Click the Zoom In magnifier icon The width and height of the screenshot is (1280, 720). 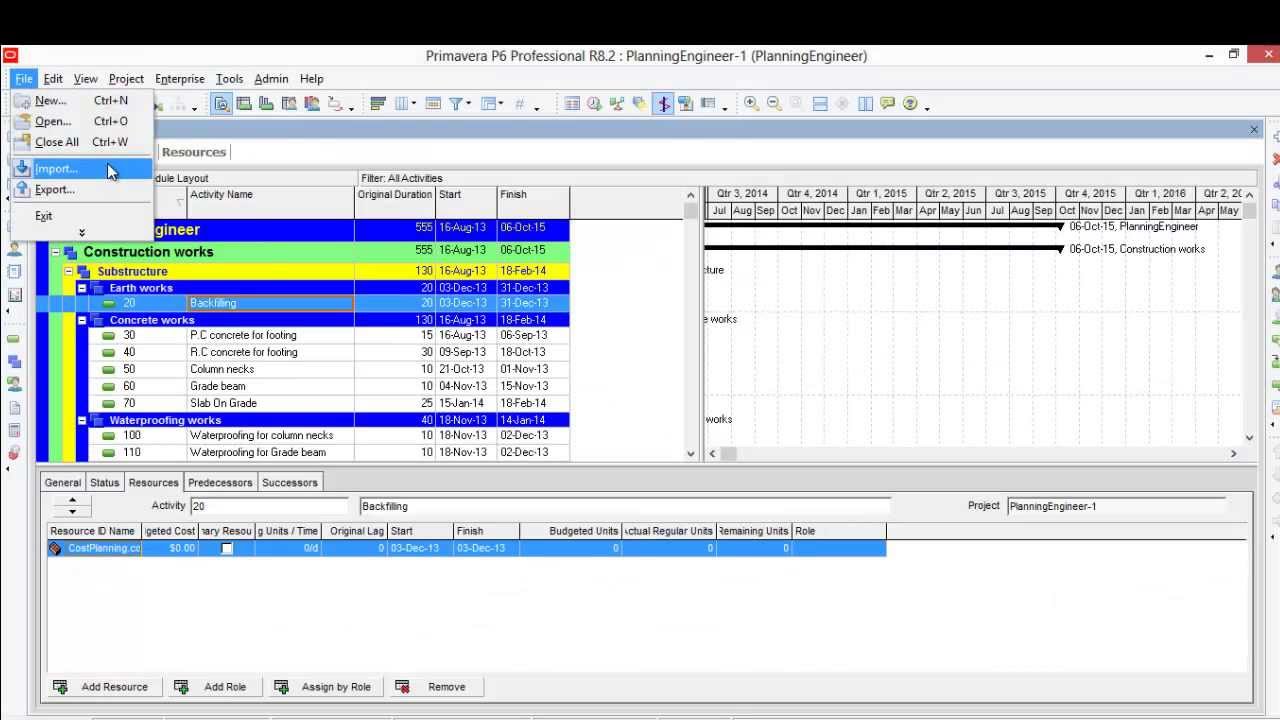[752, 104]
